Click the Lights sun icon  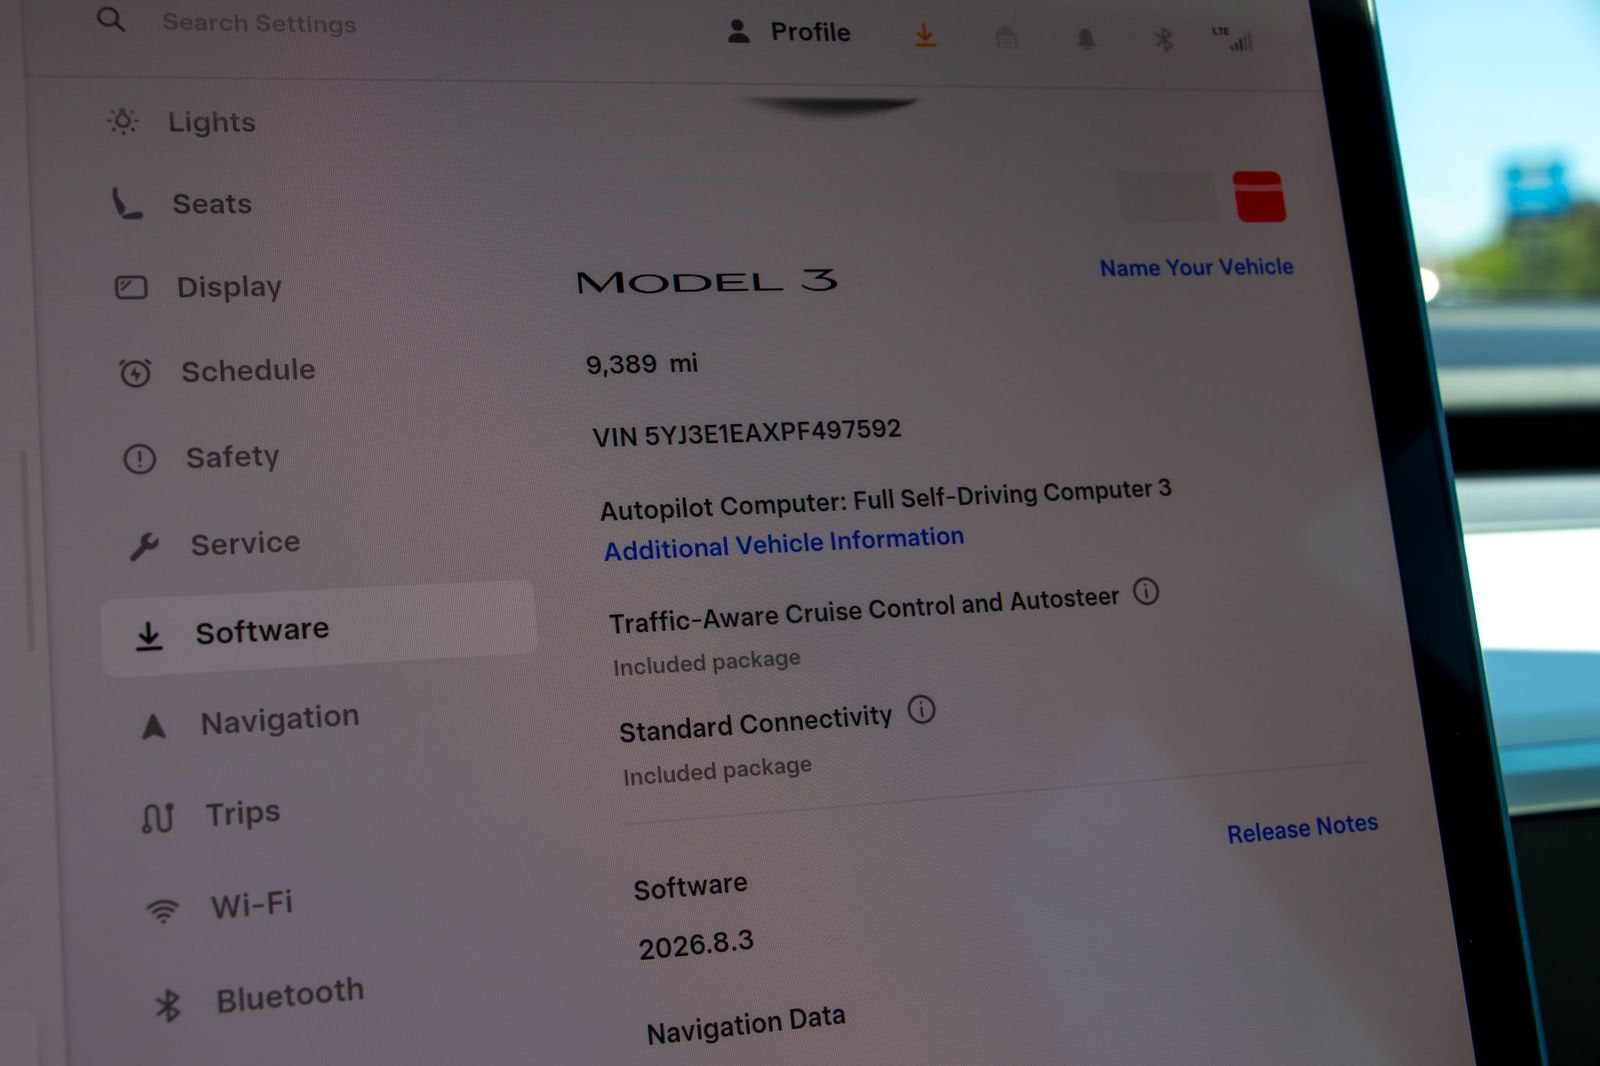pyautogui.click(x=123, y=121)
